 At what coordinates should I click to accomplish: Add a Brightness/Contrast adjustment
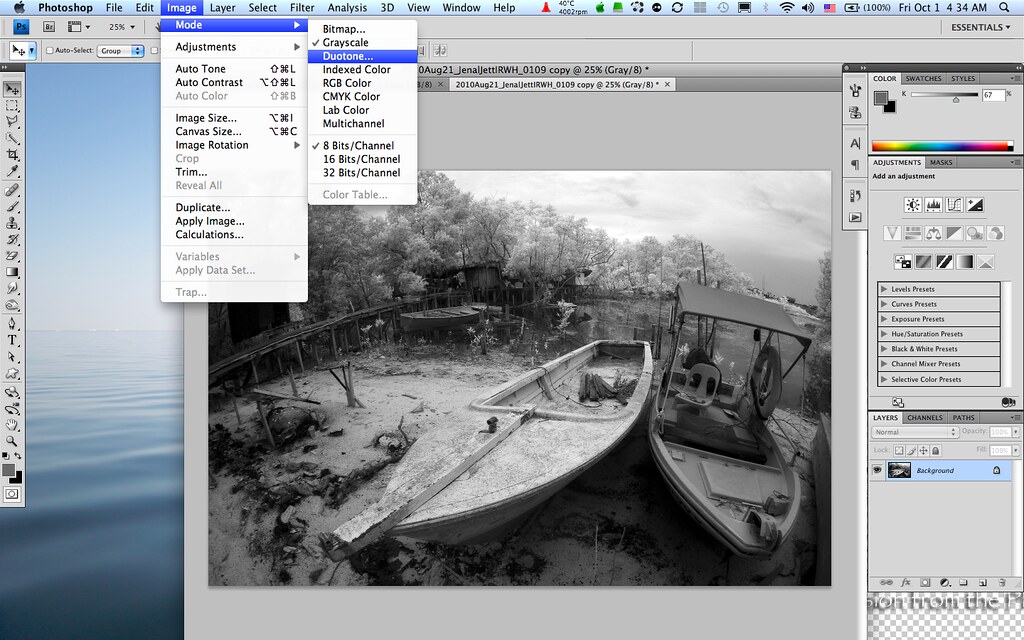912,205
